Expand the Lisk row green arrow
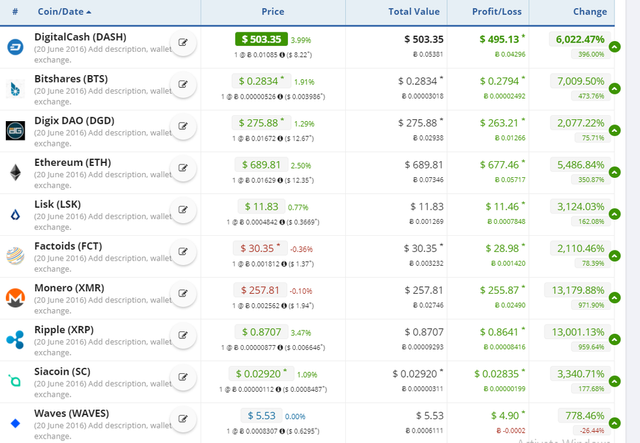This screenshot has width=640, height=443. (x=614, y=214)
